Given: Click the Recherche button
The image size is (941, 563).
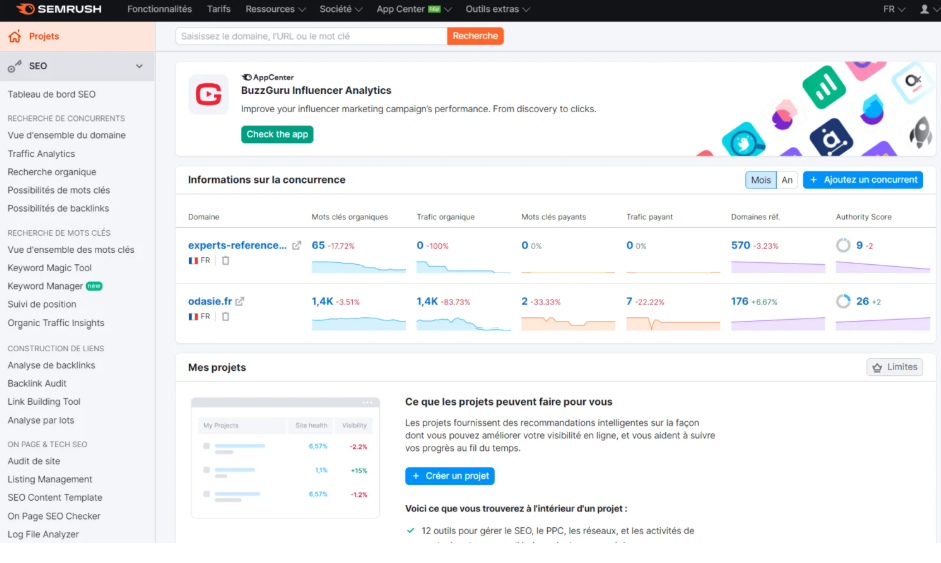Looking at the screenshot, I should [x=475, y=36].
